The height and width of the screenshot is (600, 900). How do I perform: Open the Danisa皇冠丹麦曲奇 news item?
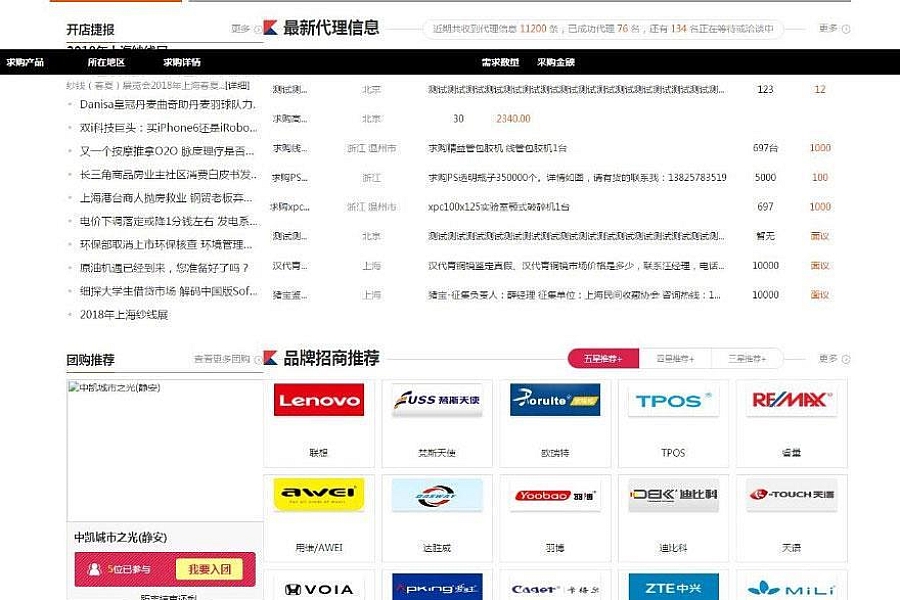tap(168, 104)
